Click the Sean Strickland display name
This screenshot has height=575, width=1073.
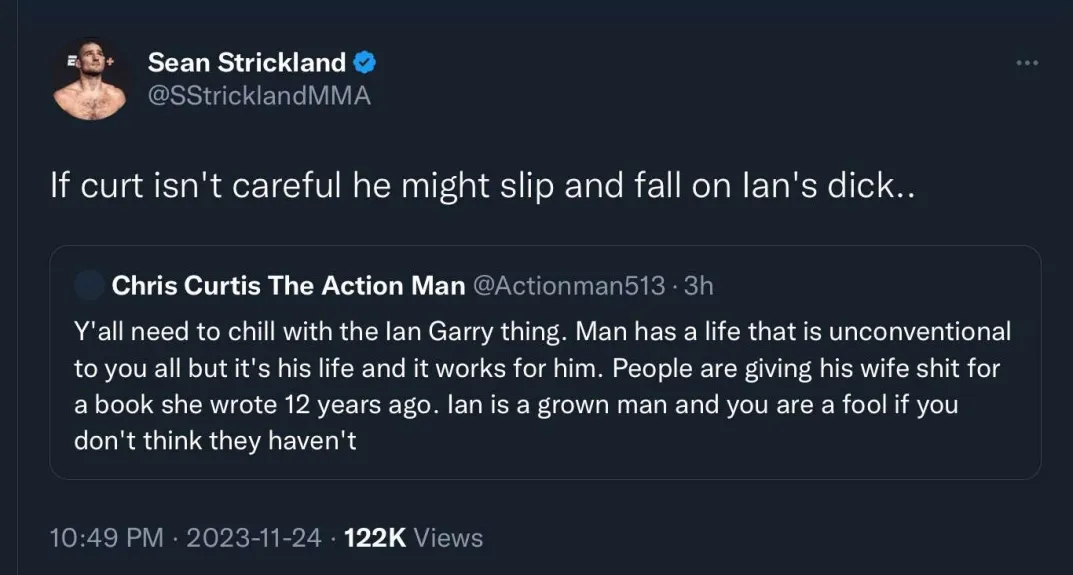tap(246, 63)
